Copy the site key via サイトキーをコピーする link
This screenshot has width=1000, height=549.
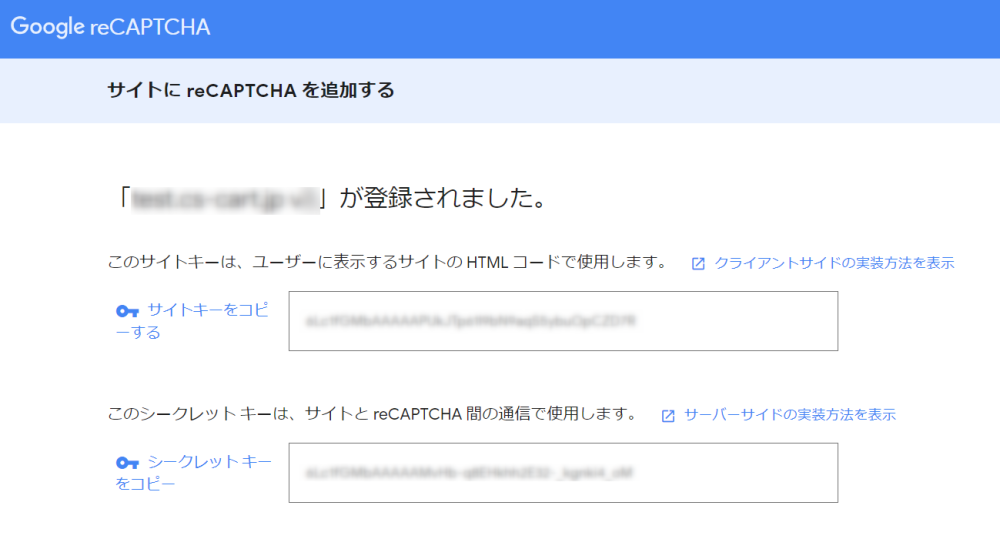(x=192, y=321)
